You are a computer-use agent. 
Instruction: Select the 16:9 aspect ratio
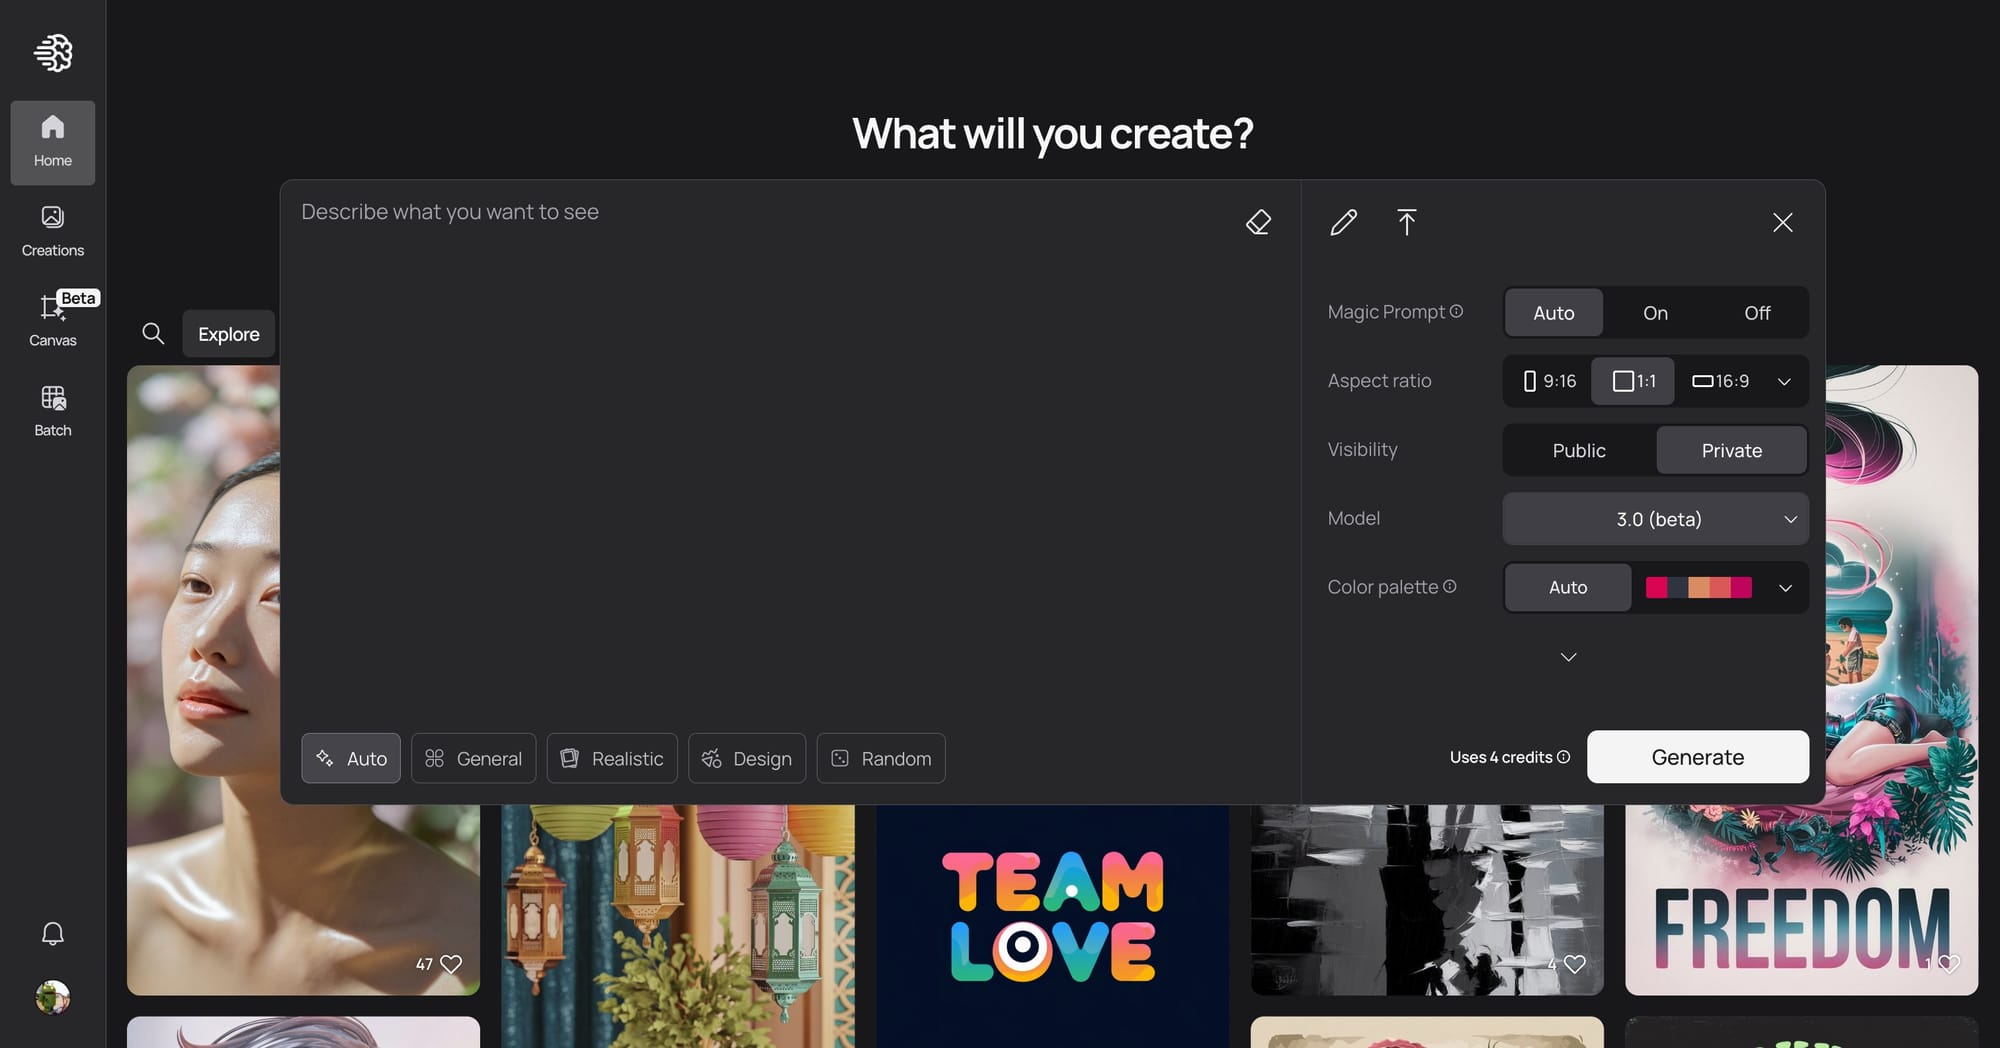[x=1720, y=381]
